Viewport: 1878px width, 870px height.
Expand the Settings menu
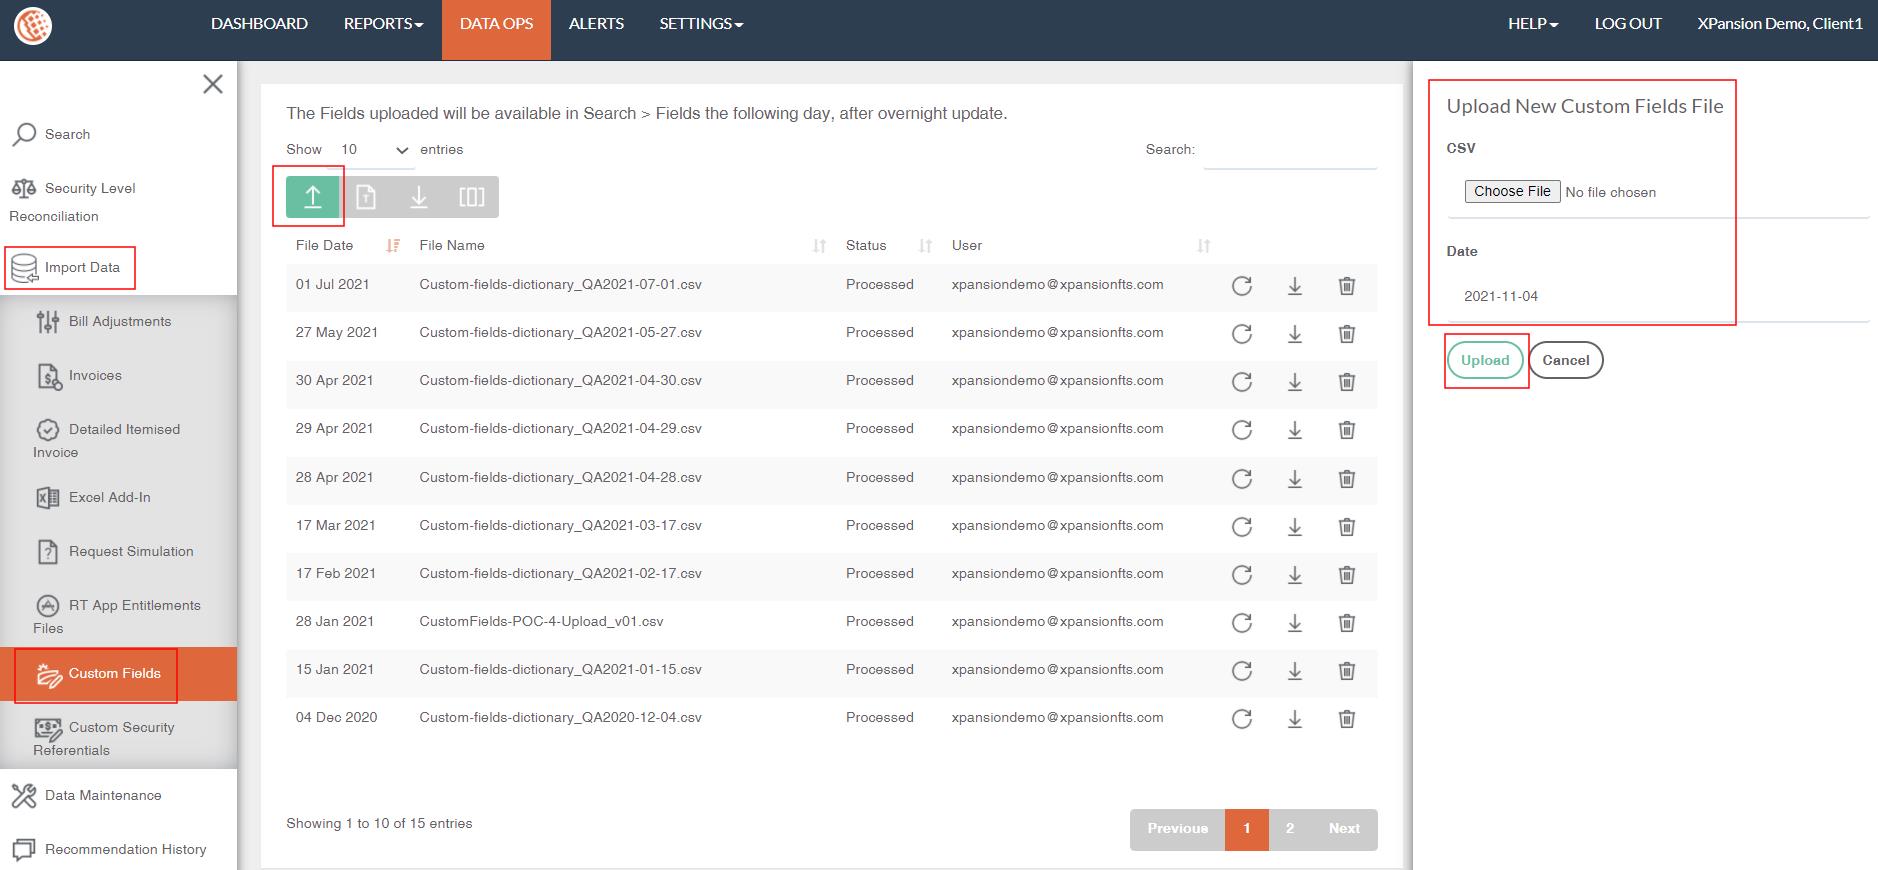[700, 24]
